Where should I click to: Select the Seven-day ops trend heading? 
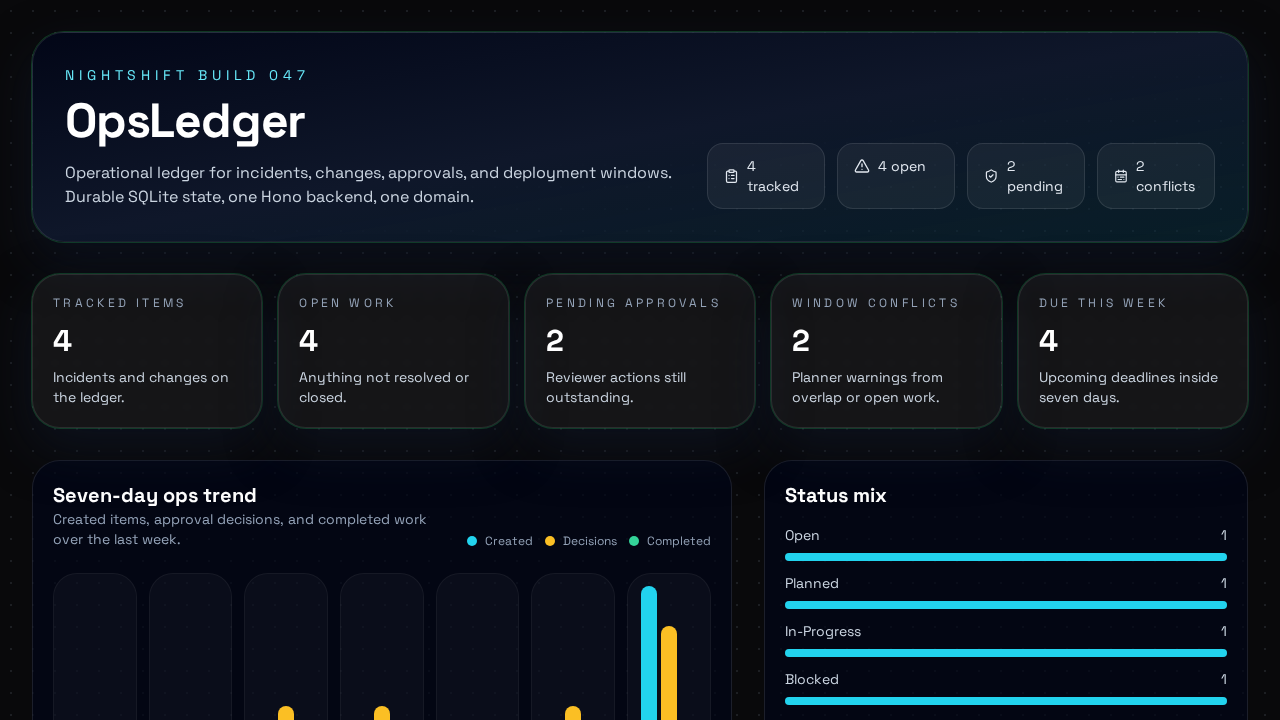click(x=154, y=495)
